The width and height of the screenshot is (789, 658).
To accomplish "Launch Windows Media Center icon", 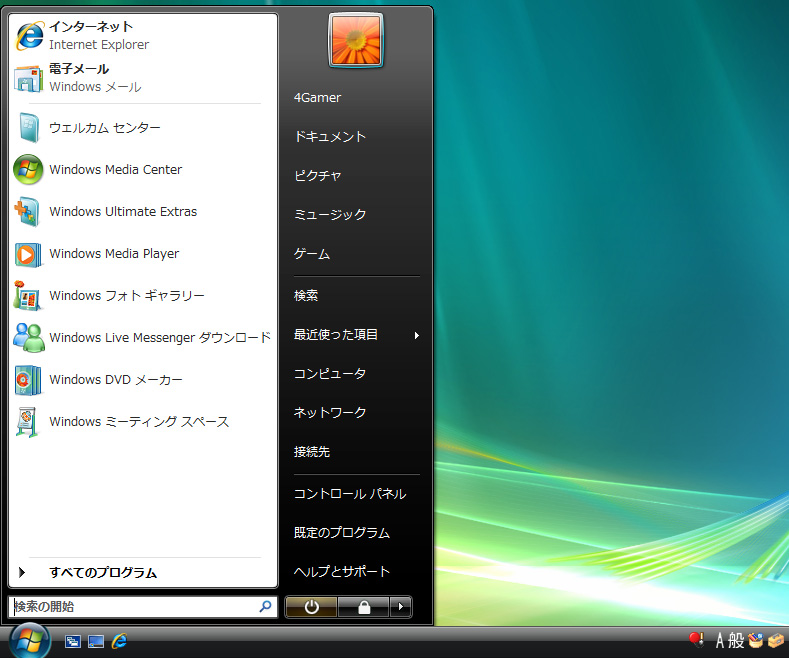I will 28,170.
